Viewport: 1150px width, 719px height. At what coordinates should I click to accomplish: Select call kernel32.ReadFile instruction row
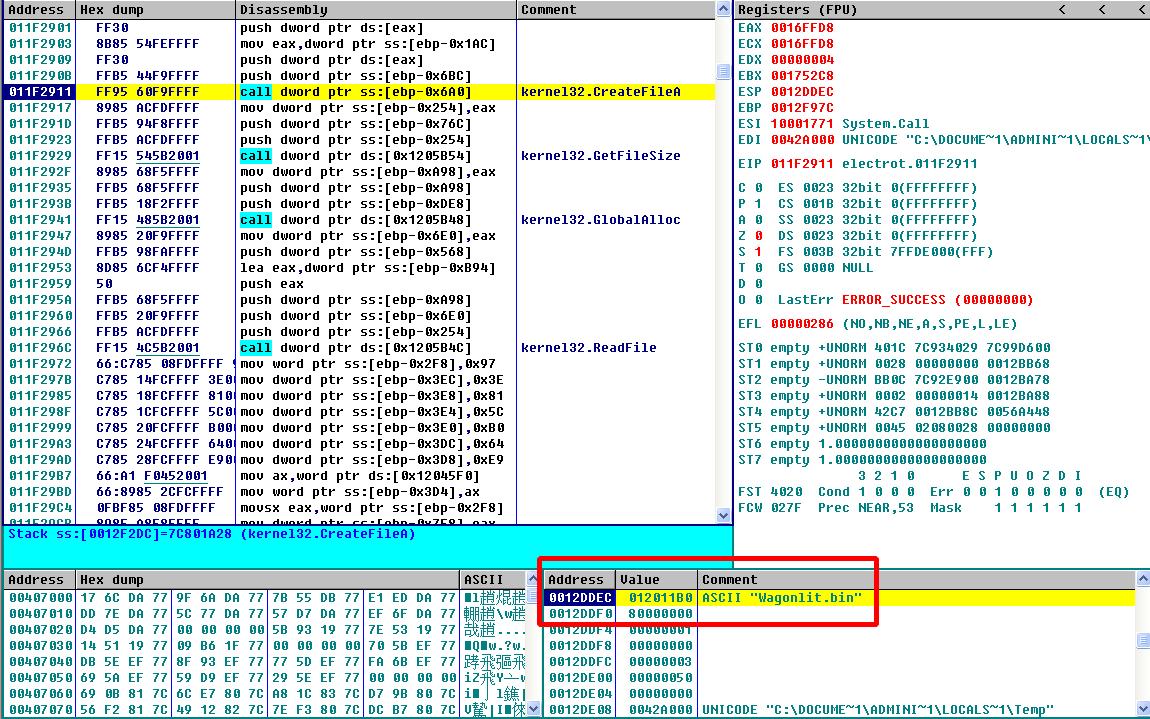pos(359,348)
